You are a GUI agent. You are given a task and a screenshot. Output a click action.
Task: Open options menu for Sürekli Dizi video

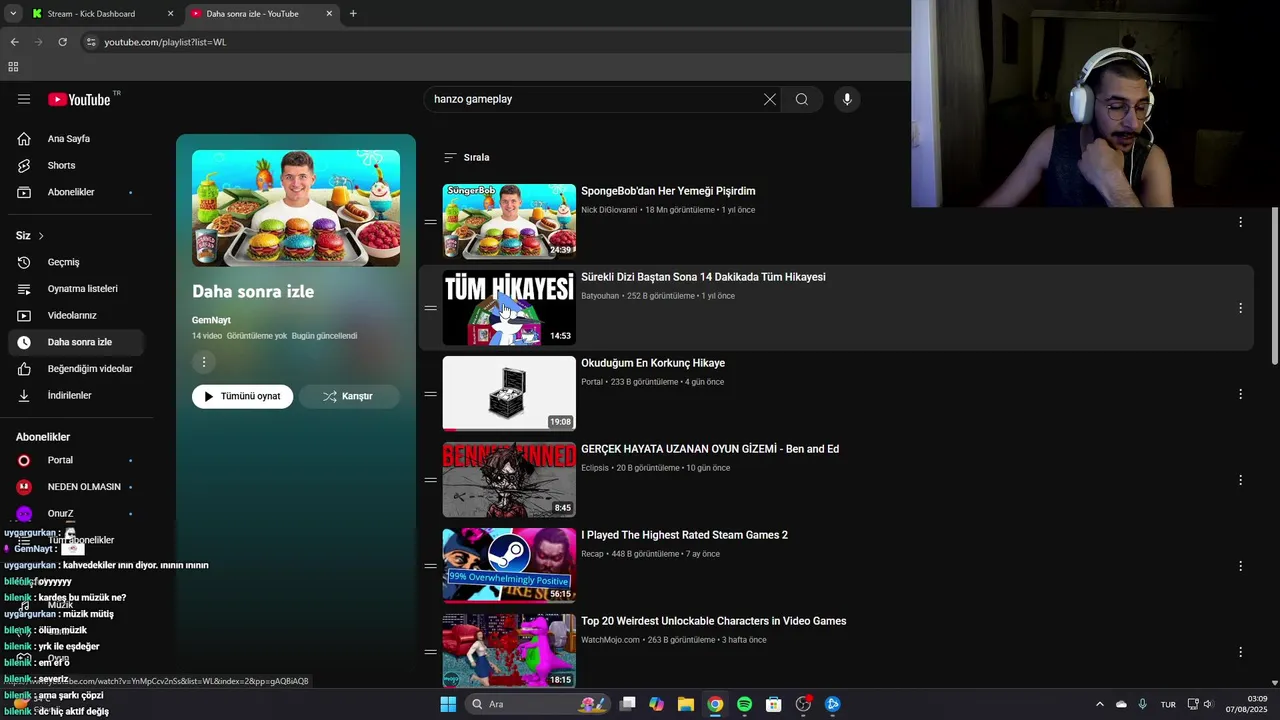point(1240,308)
